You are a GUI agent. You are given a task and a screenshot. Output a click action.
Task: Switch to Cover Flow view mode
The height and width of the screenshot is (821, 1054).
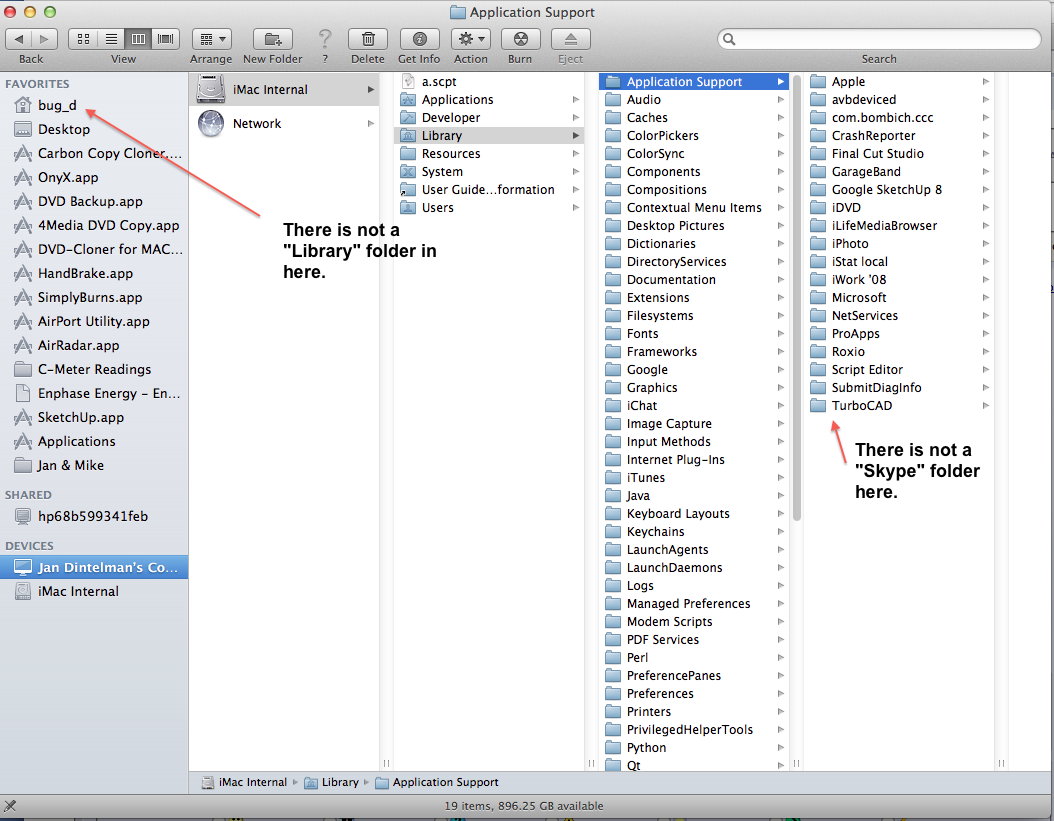166,39
